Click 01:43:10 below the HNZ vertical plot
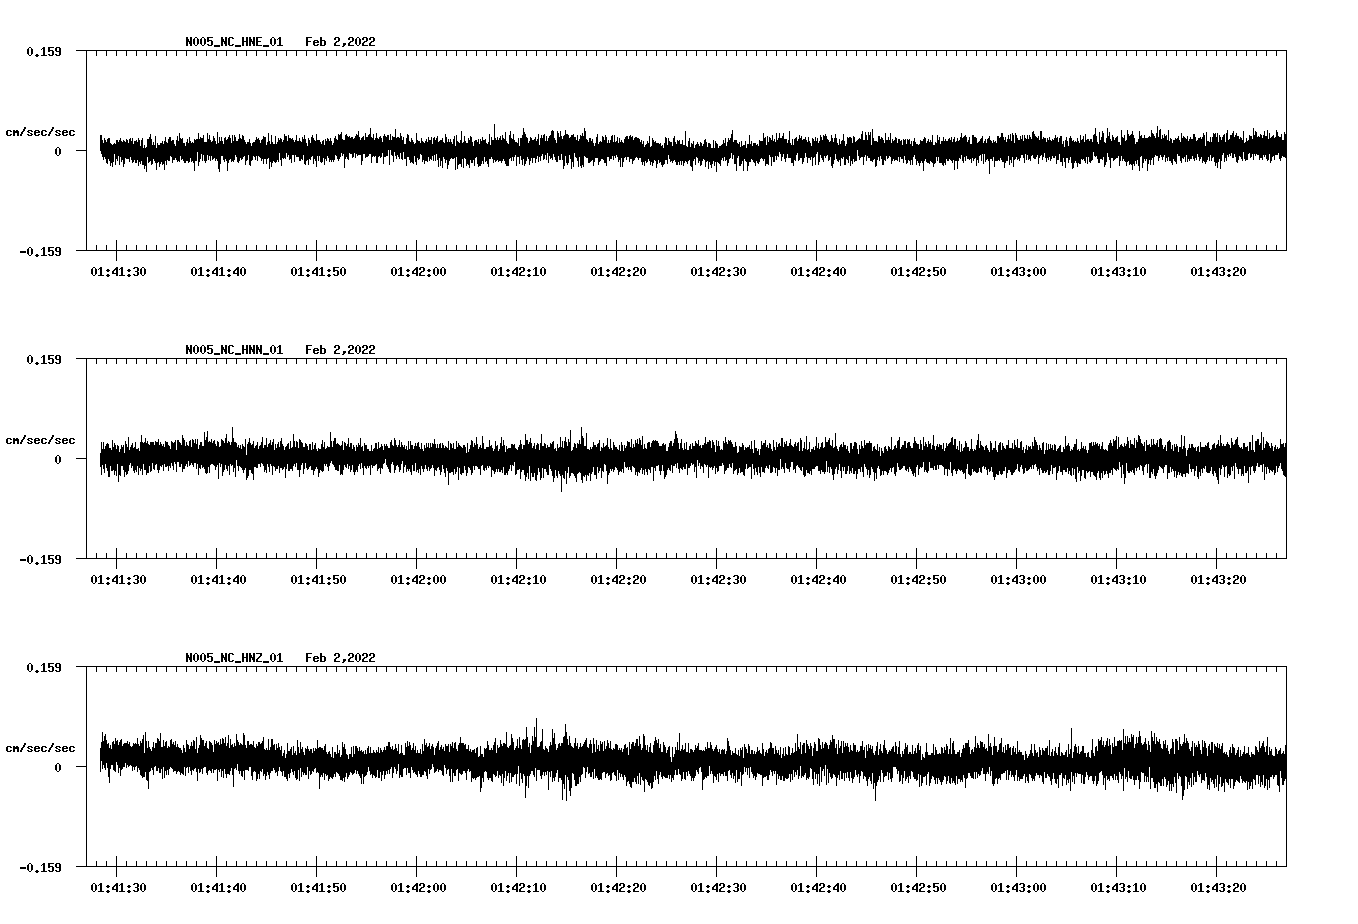Screen dimensions: 1358x924 point(1118,888)
